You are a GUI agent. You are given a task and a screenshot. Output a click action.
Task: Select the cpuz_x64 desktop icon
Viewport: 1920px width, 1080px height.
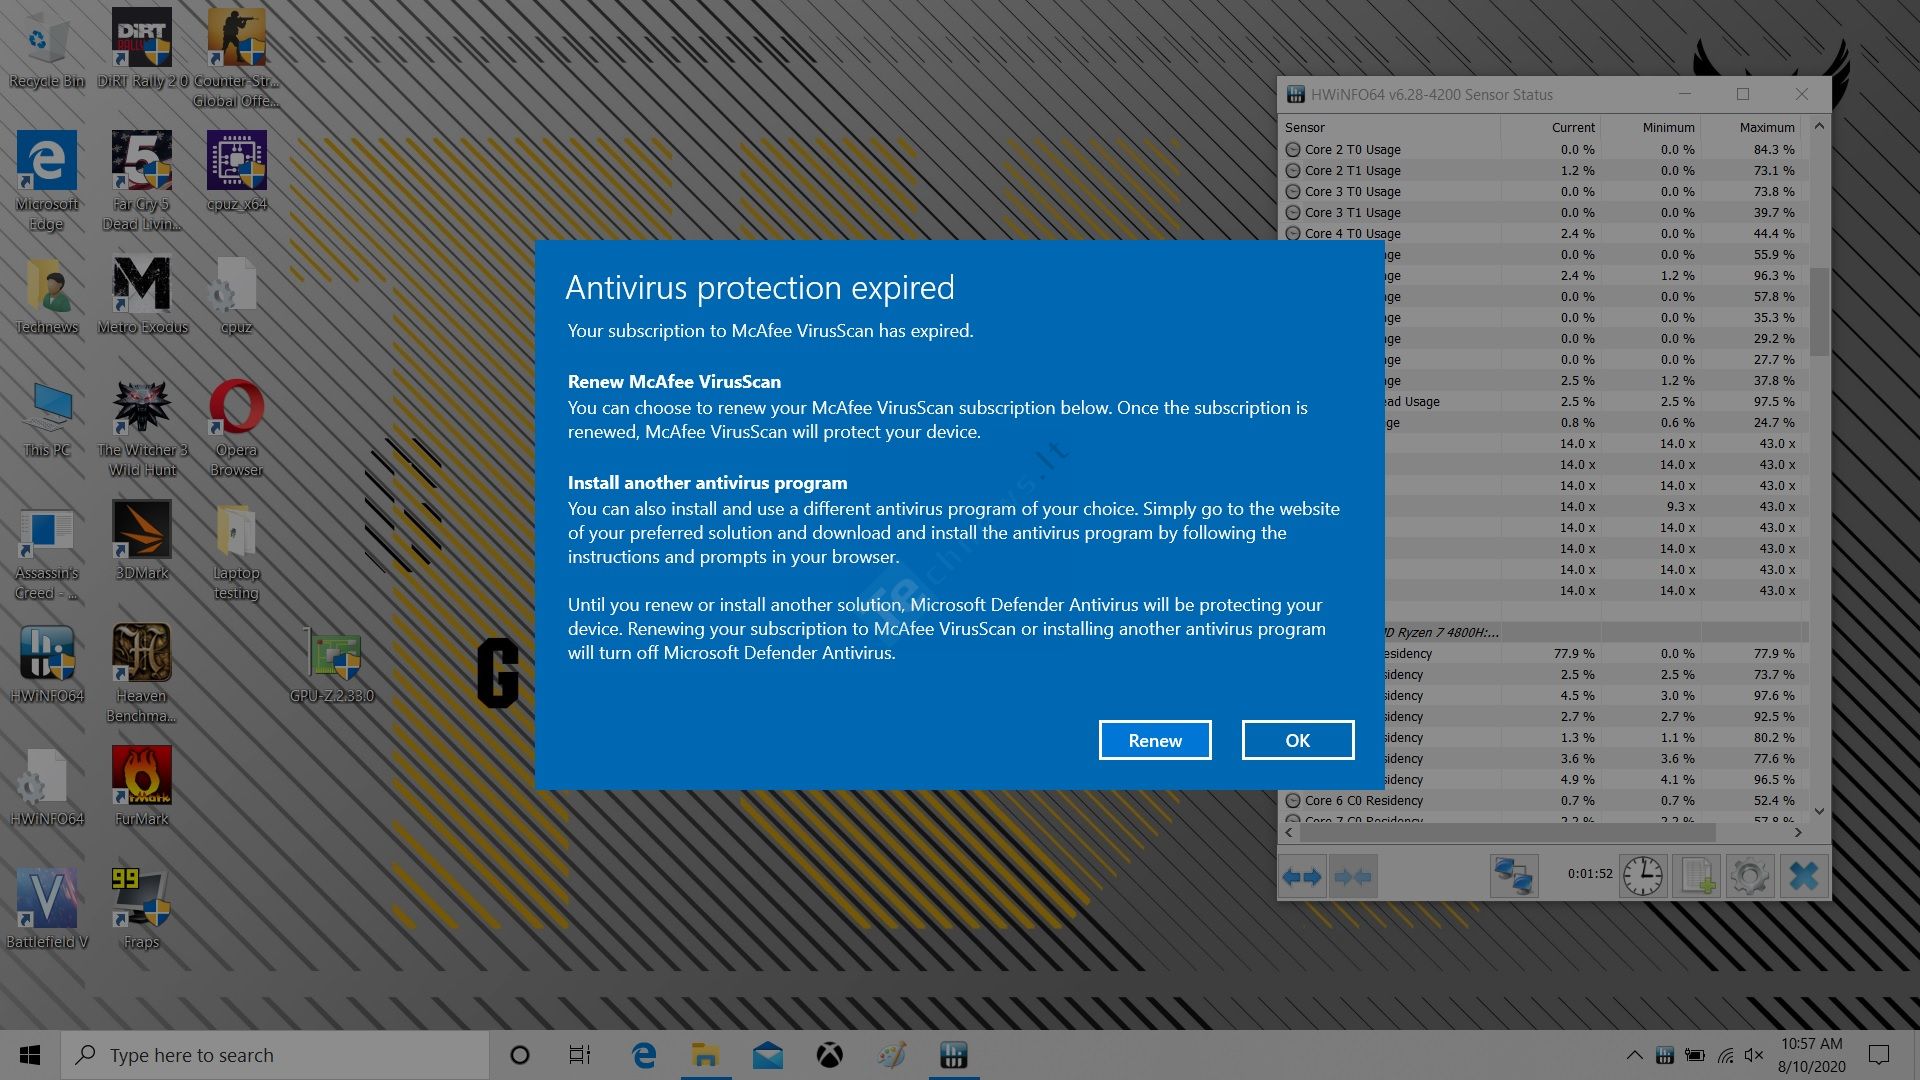(x=237, y=171)
